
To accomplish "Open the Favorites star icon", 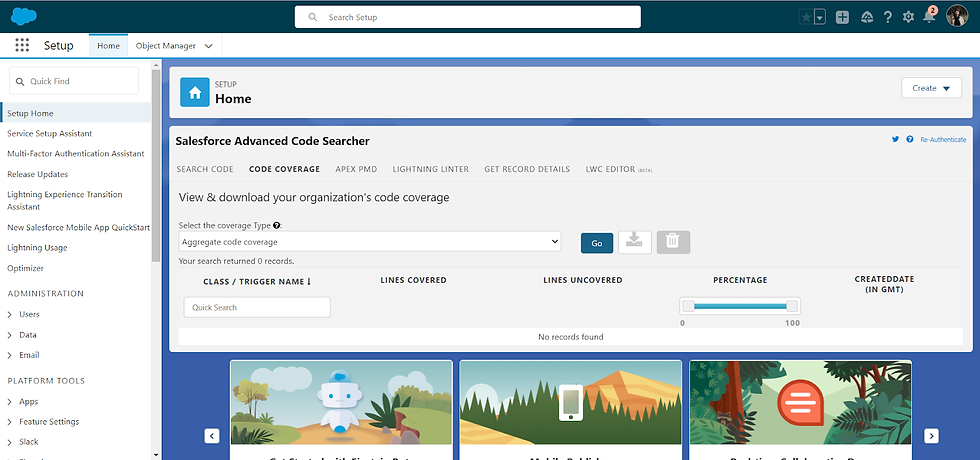I will 806,18.
